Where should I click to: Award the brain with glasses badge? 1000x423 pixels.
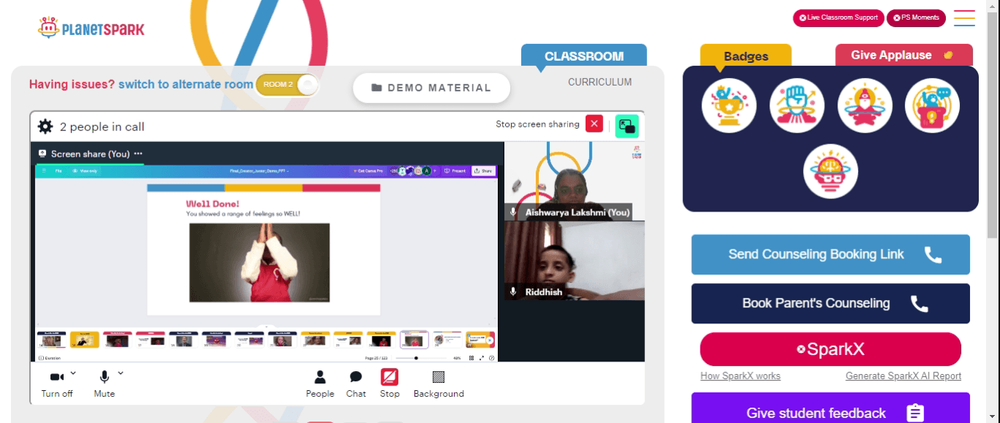click(x=830, y=171)
